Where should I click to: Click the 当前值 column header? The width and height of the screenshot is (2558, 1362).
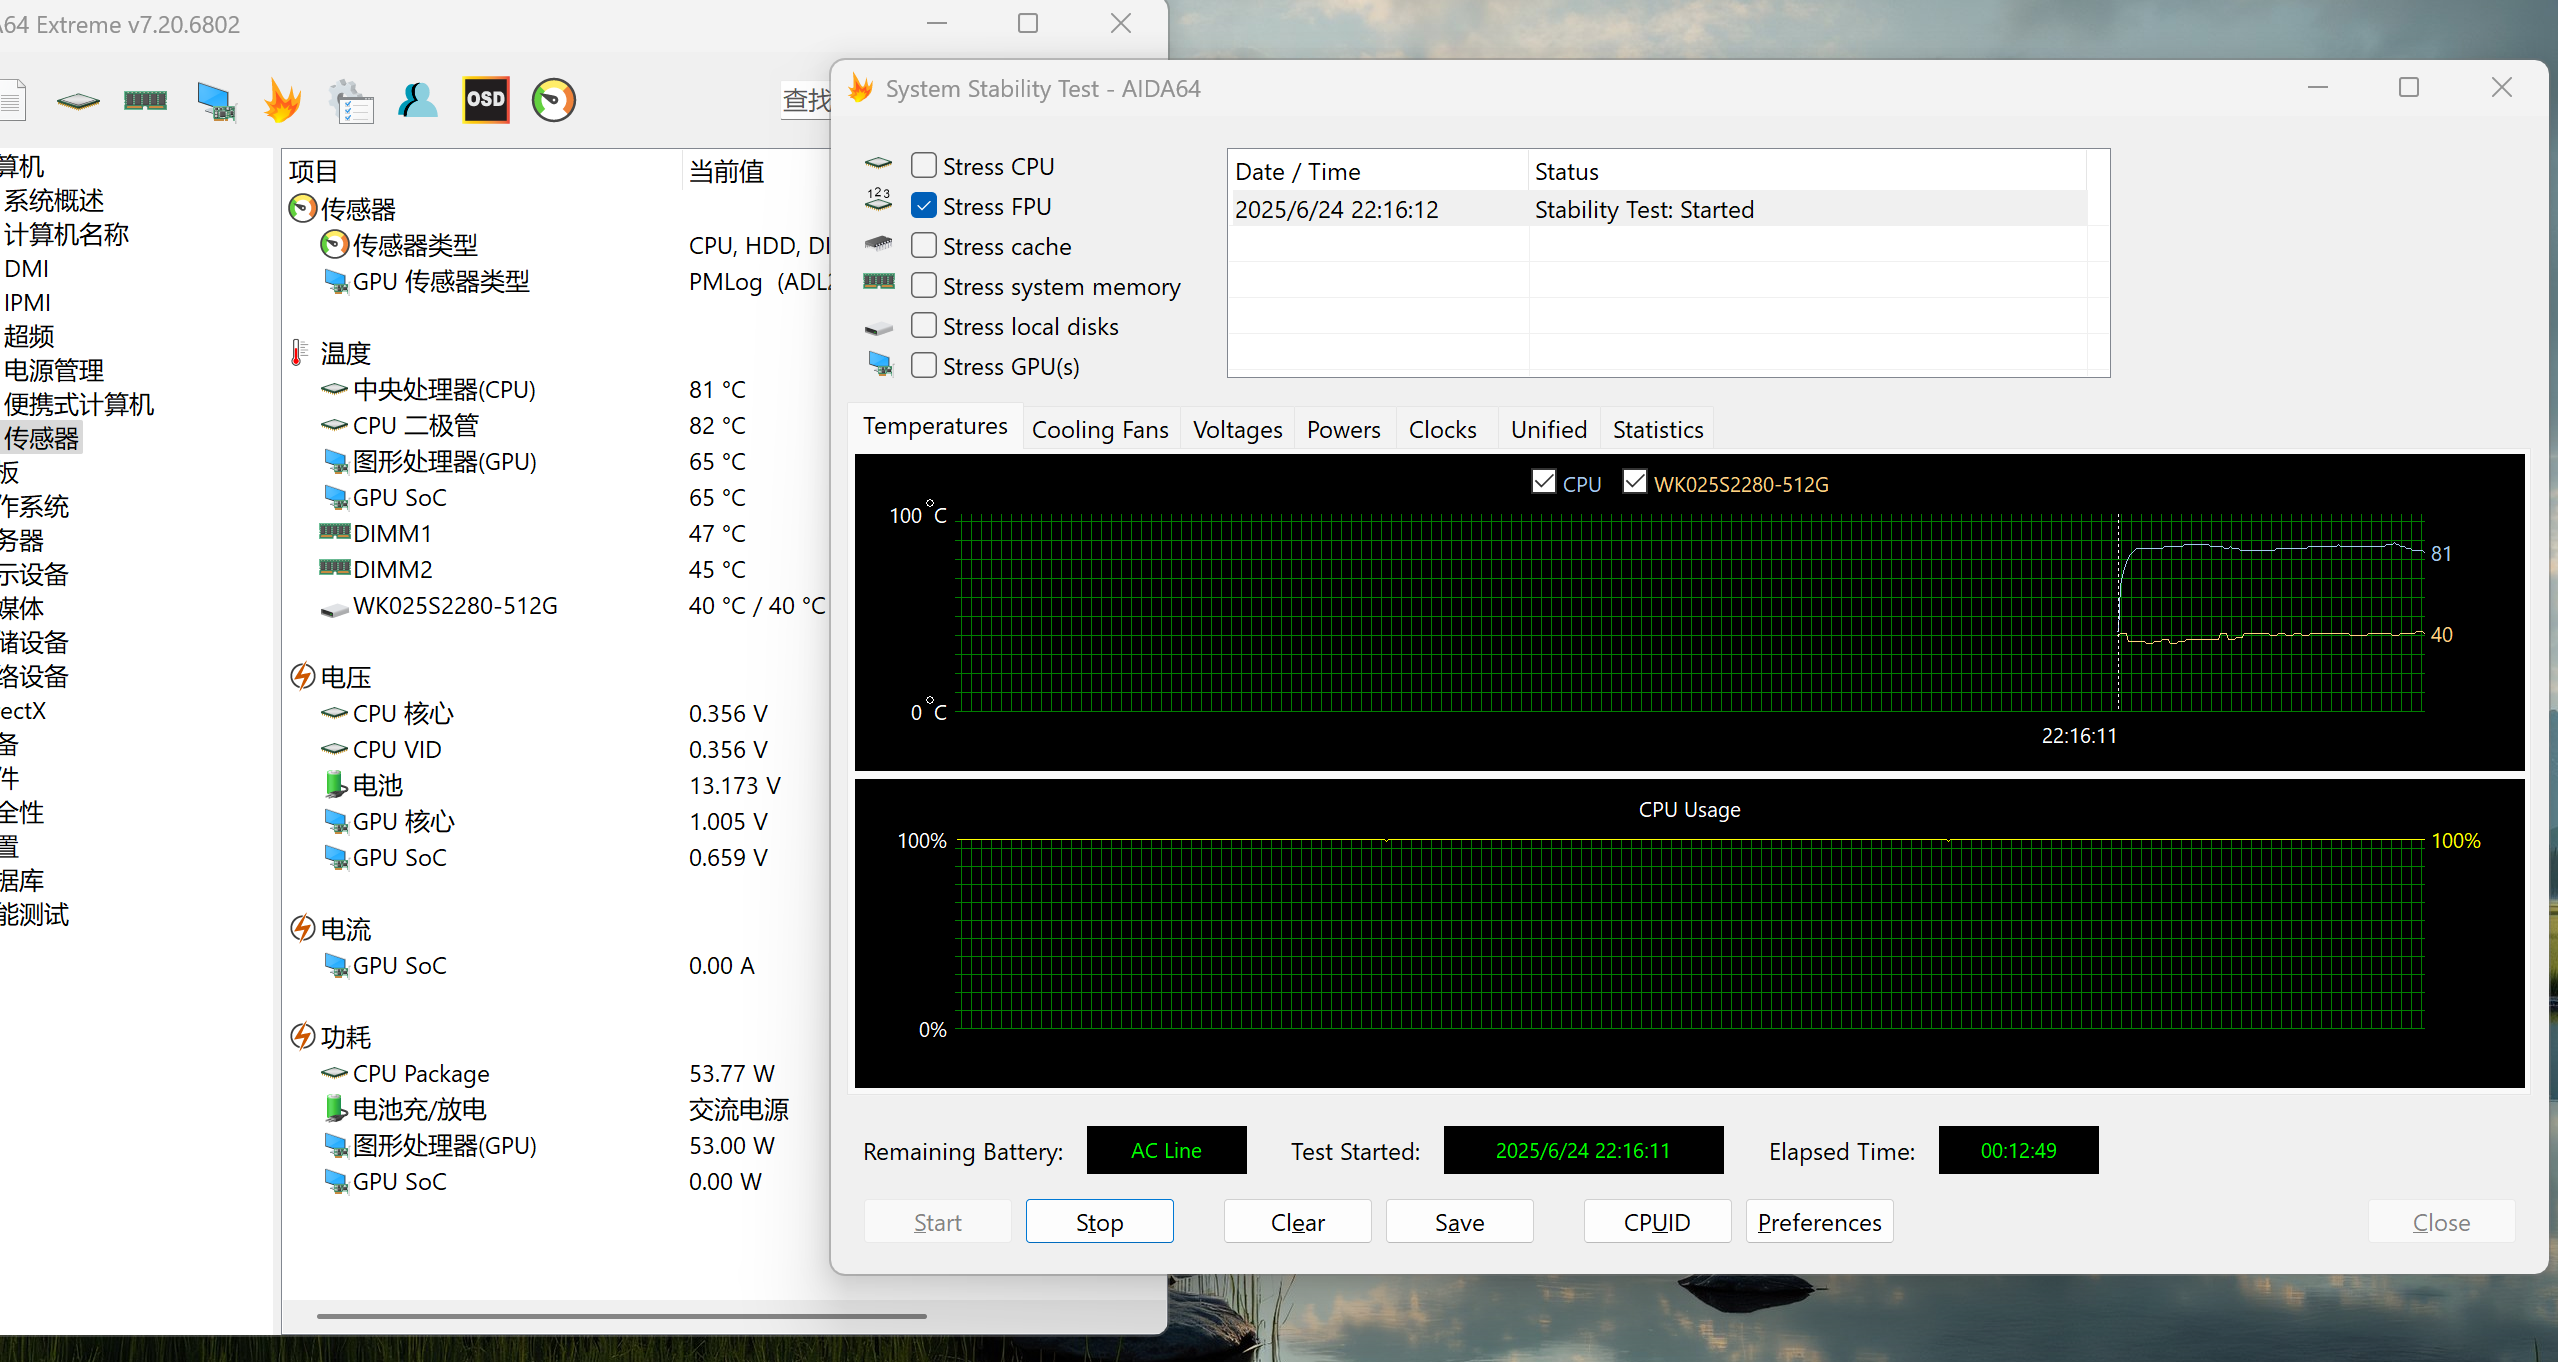756,171
